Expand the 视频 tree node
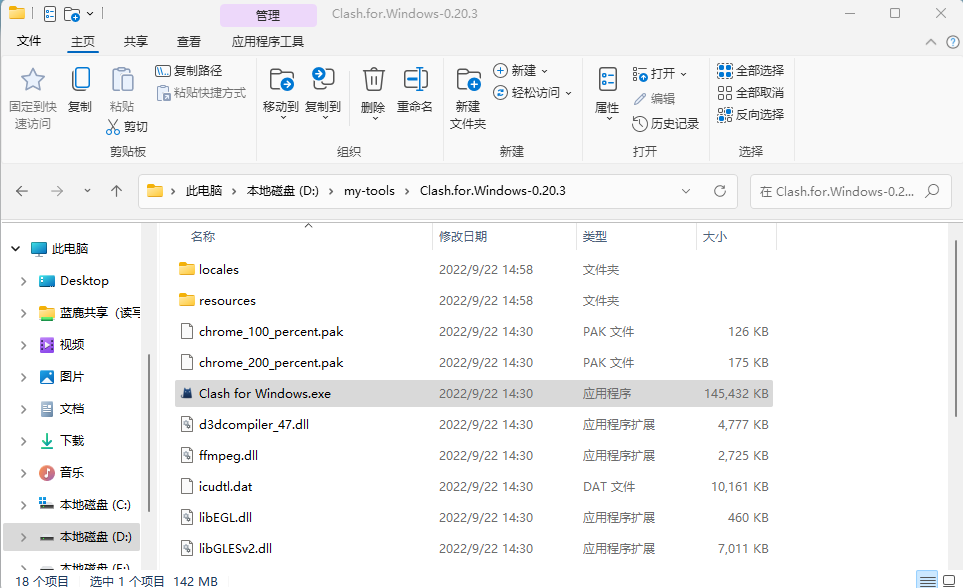This screenshot has height=588, width=963. [23, 345]
